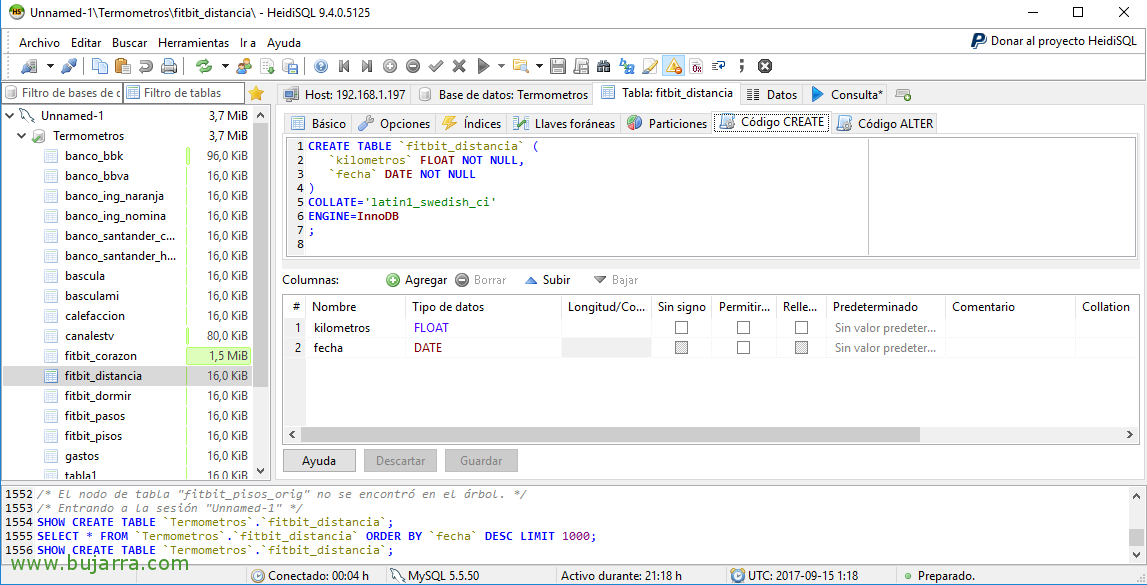
Task: Toggle Permitir NULL checkbox for fecha
Action: 743,348
